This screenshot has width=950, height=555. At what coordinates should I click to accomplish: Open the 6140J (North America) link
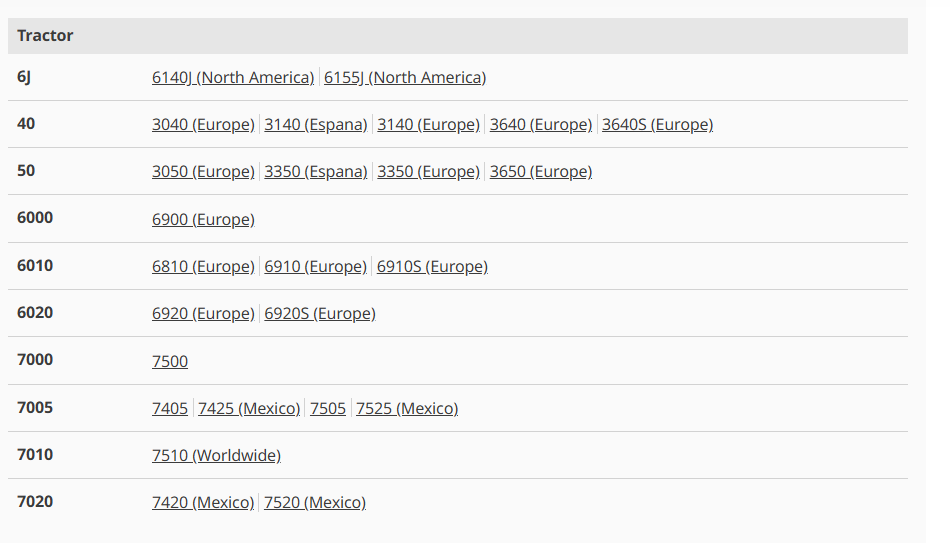click(233, 77)
